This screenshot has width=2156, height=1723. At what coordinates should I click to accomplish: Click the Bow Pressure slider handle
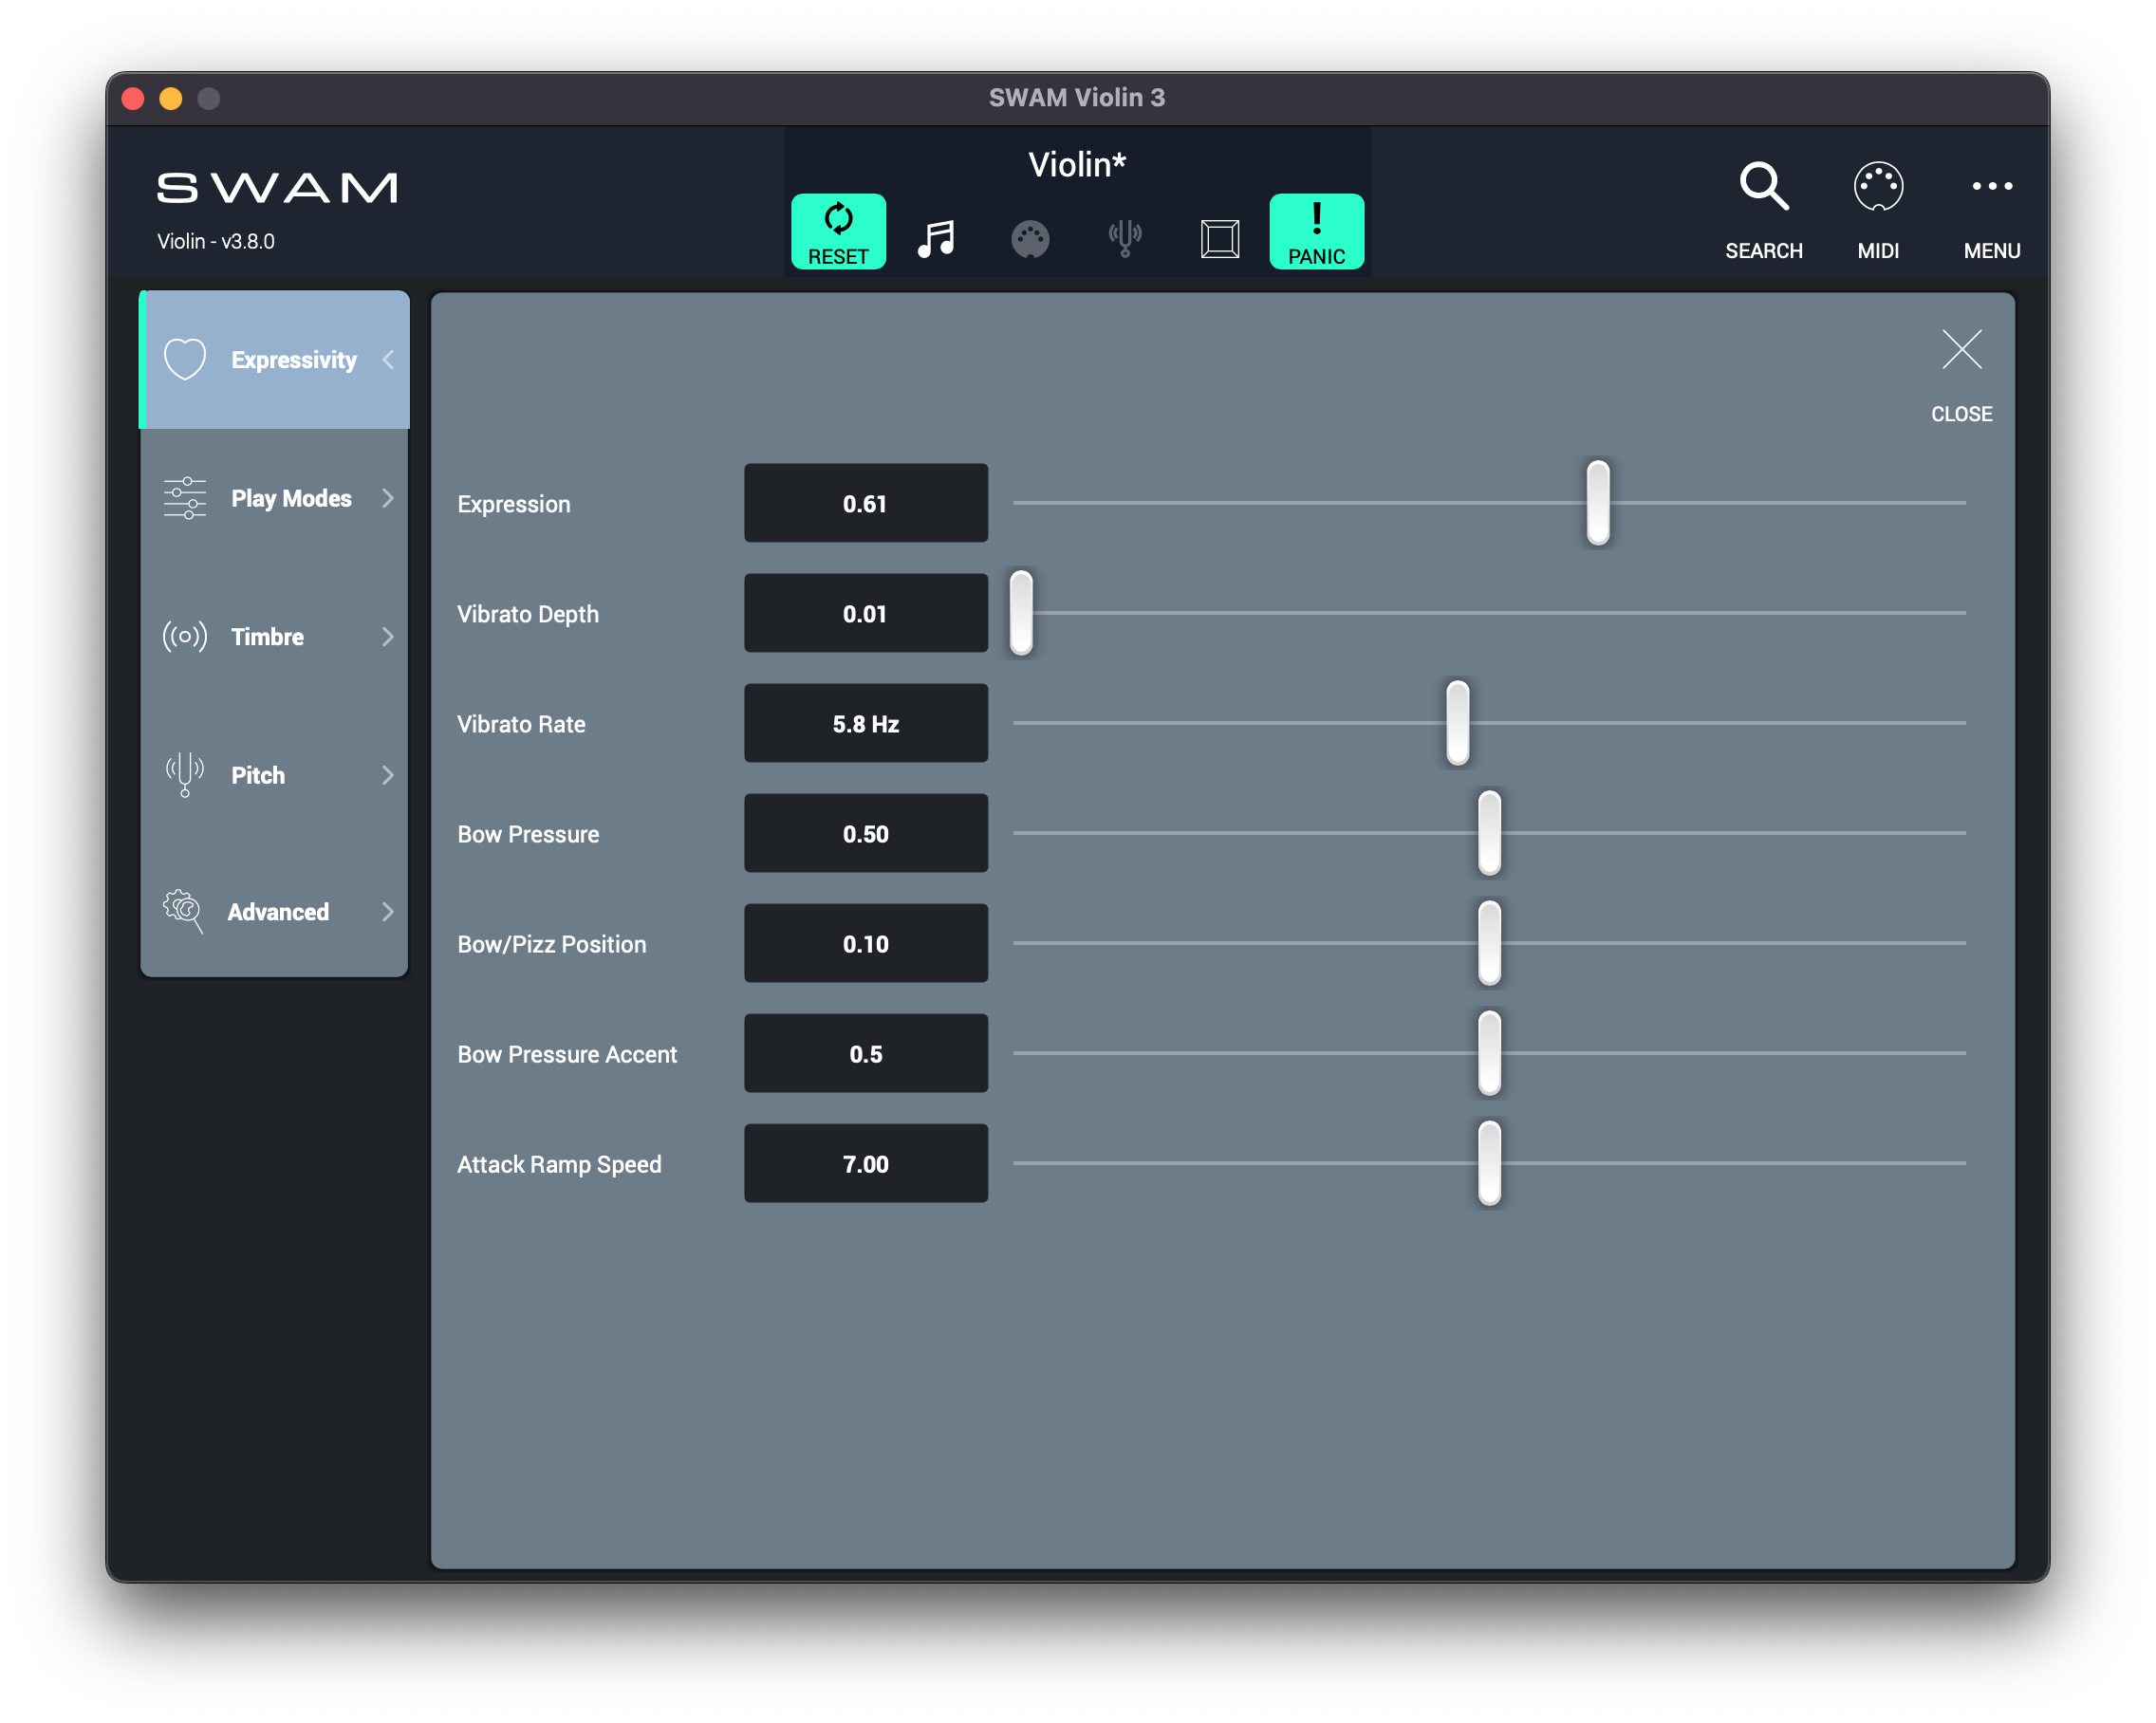pyautogui.click(x=1489, y=833)
